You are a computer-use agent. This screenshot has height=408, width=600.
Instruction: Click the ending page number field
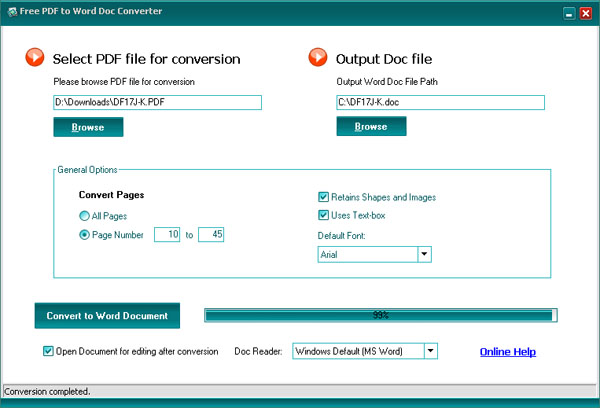[211, 234]
